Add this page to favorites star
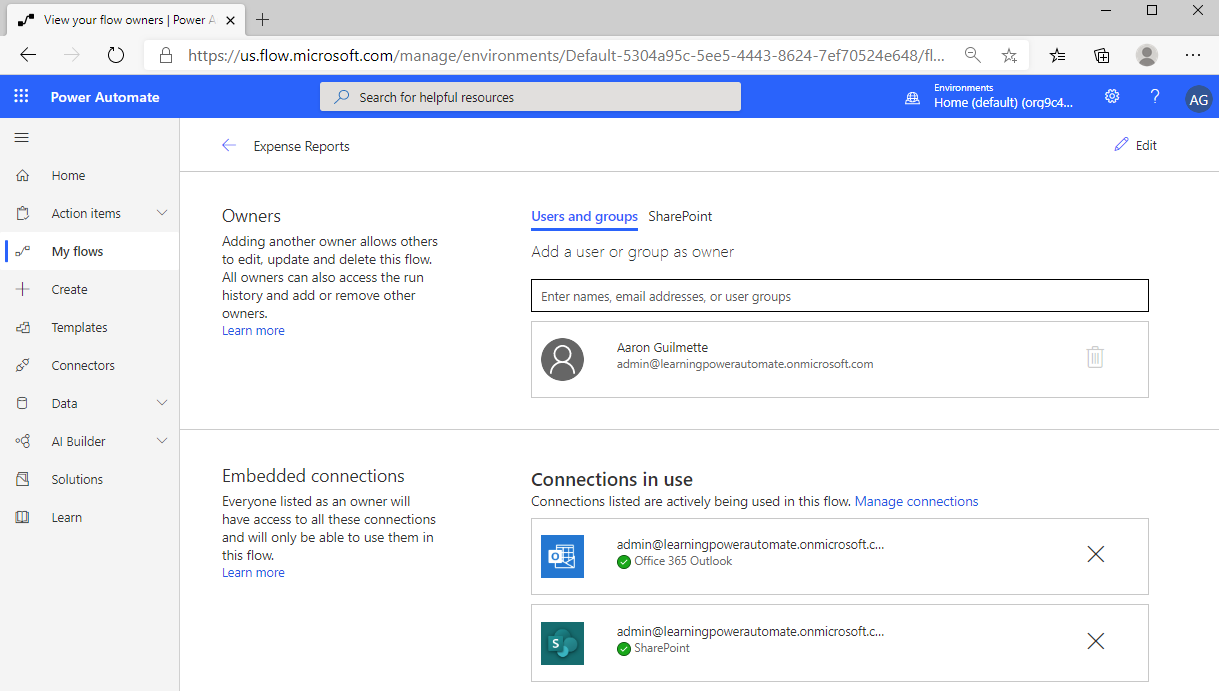1219x691 pixels. (x=1009, y=56)
